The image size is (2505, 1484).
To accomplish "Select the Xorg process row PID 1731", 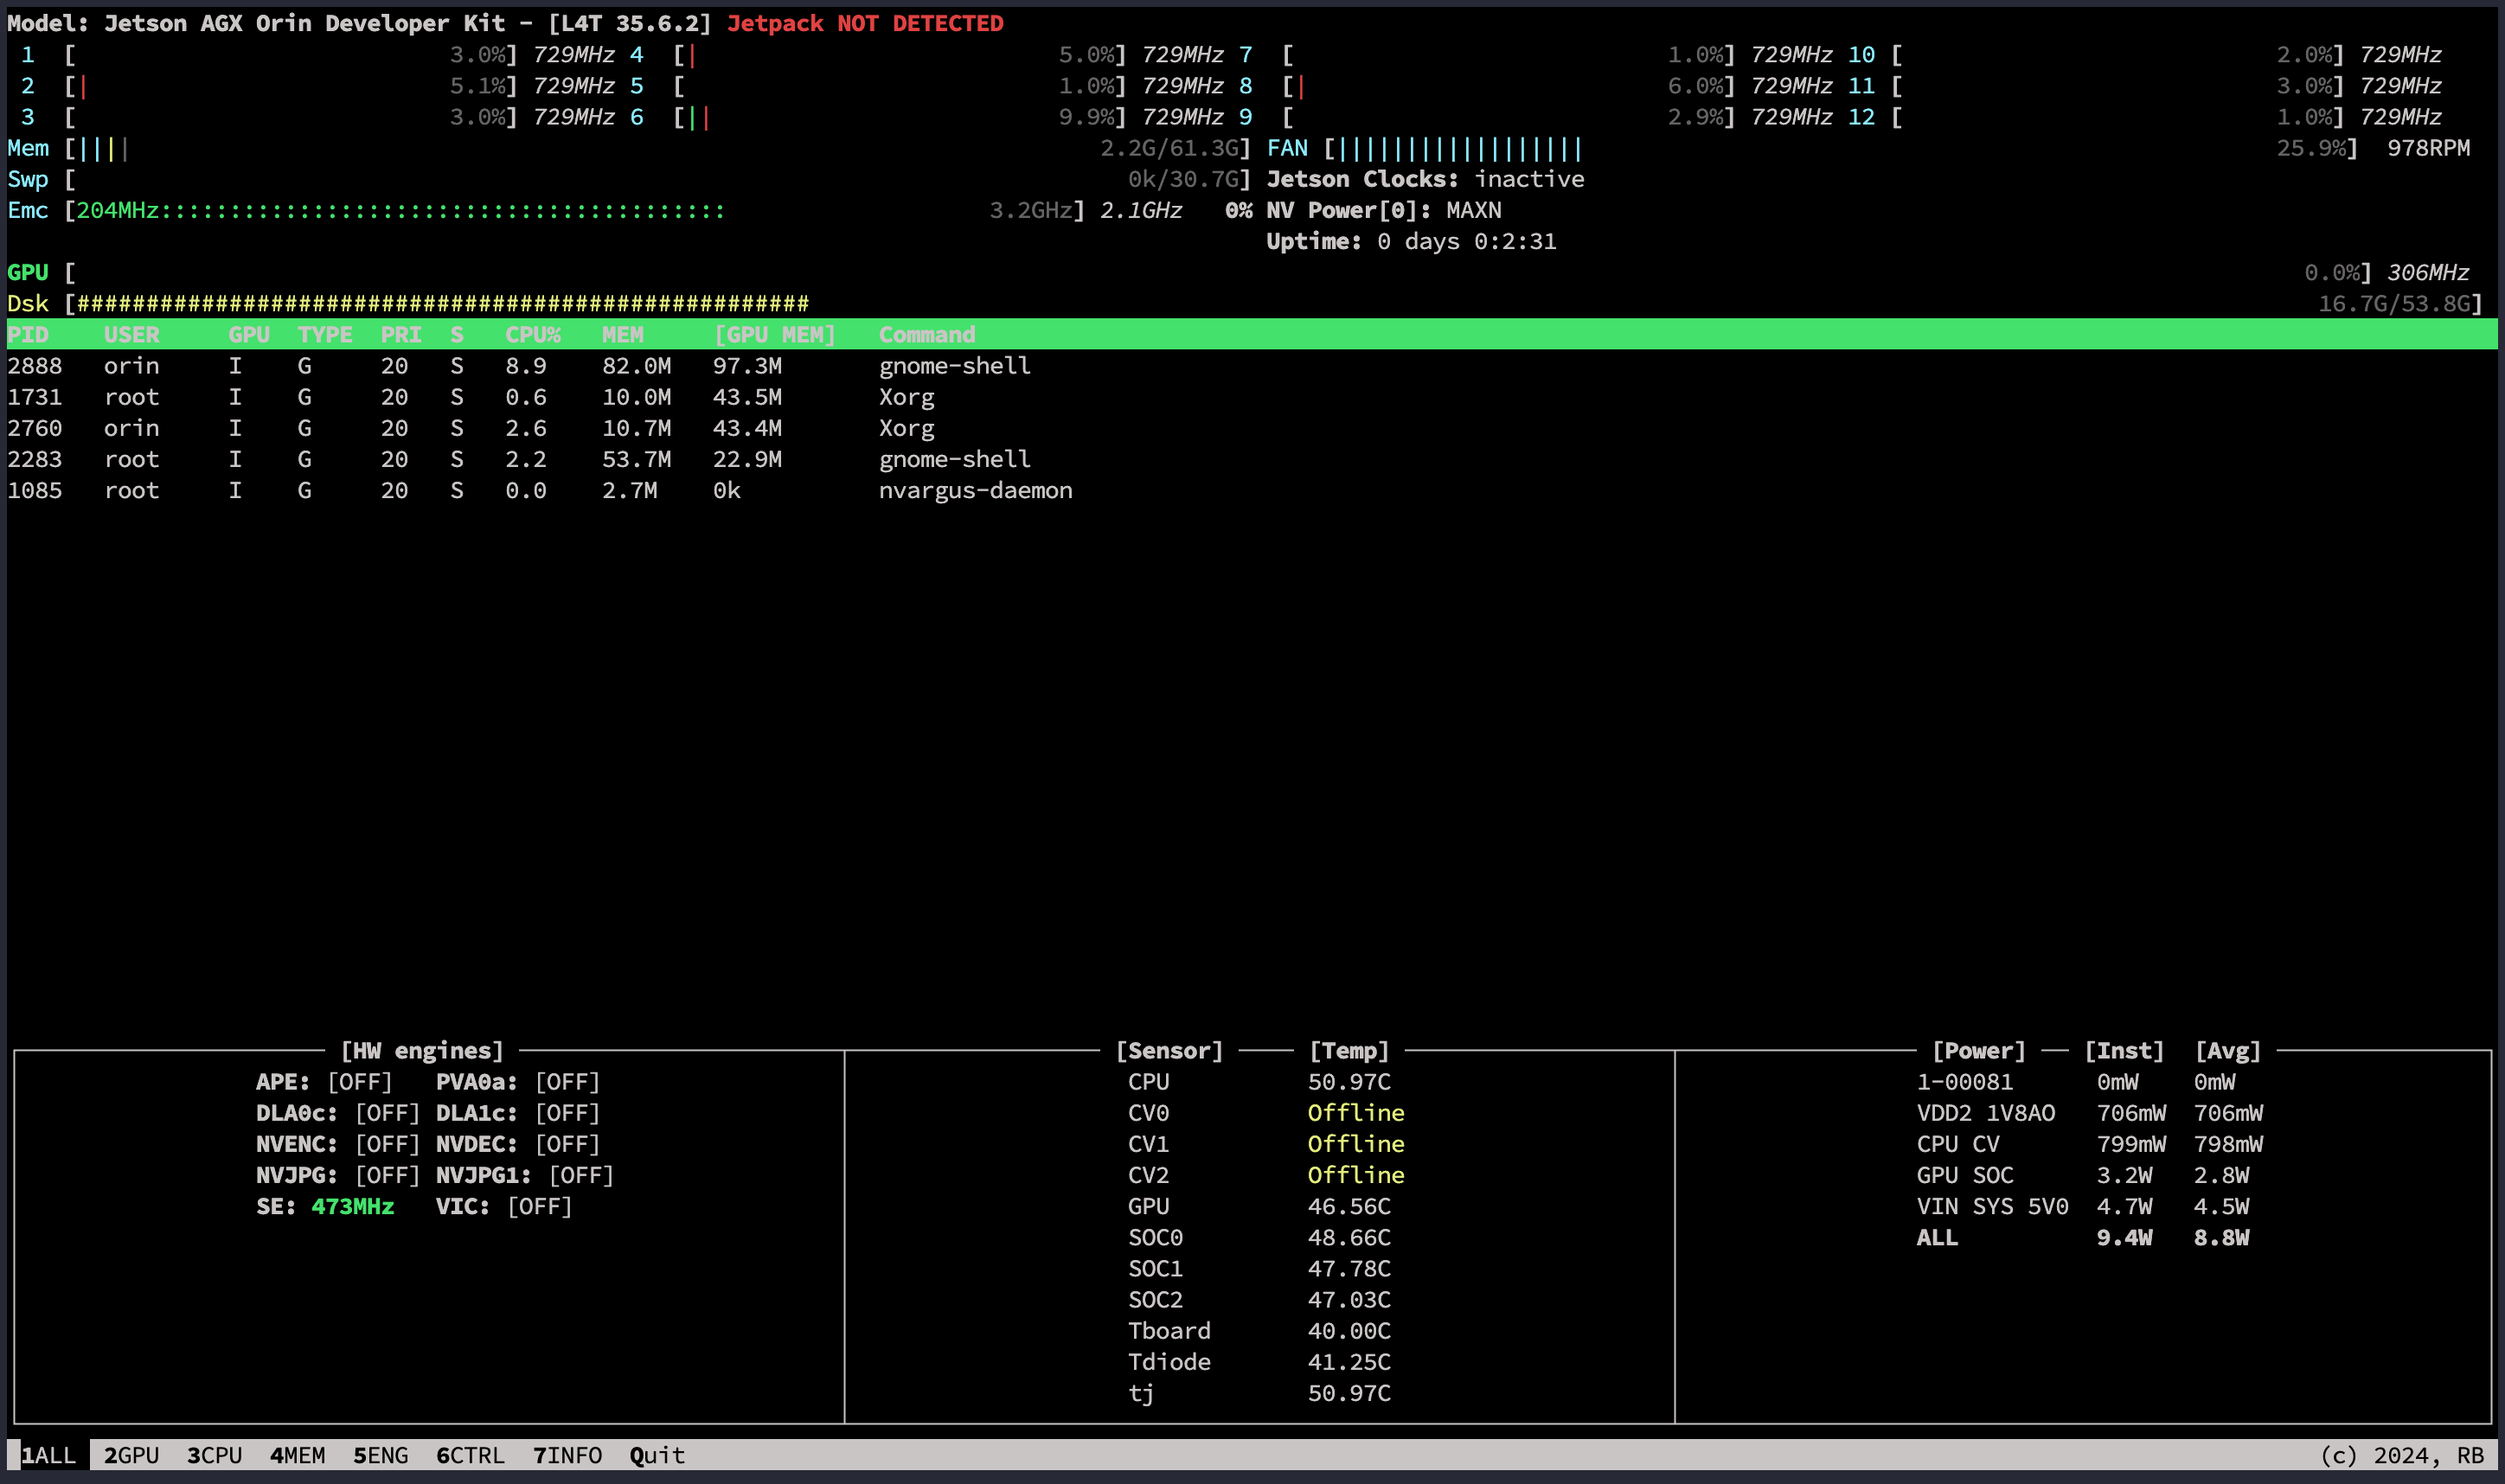I will pyautogui.click(x=1252, y=397).
